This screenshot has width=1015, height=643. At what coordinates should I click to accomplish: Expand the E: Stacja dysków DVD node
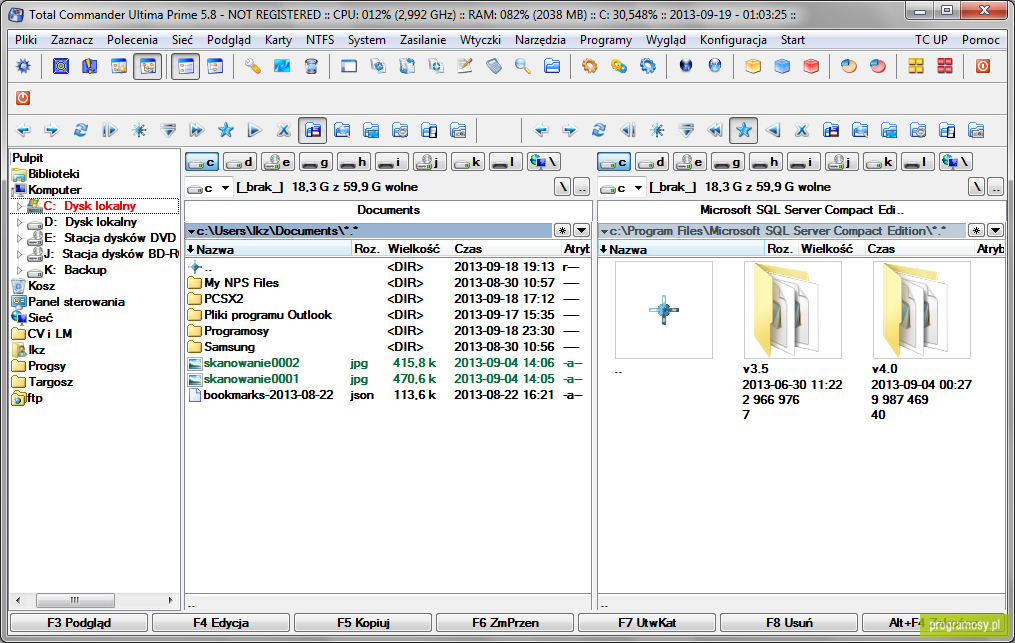(19, 238)
